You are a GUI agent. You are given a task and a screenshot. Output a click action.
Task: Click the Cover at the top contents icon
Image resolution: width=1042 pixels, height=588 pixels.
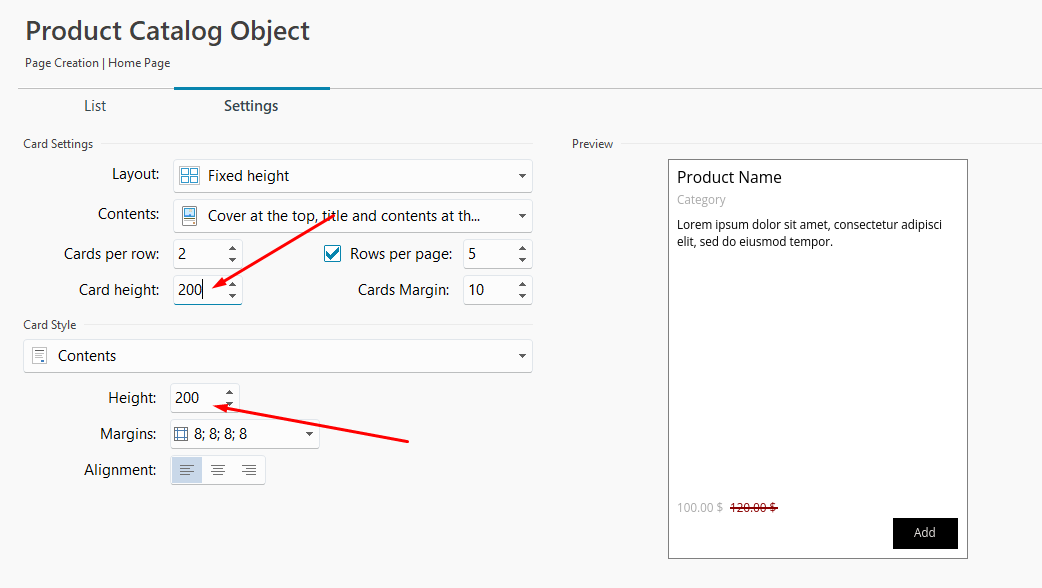[x=189, y=215]
